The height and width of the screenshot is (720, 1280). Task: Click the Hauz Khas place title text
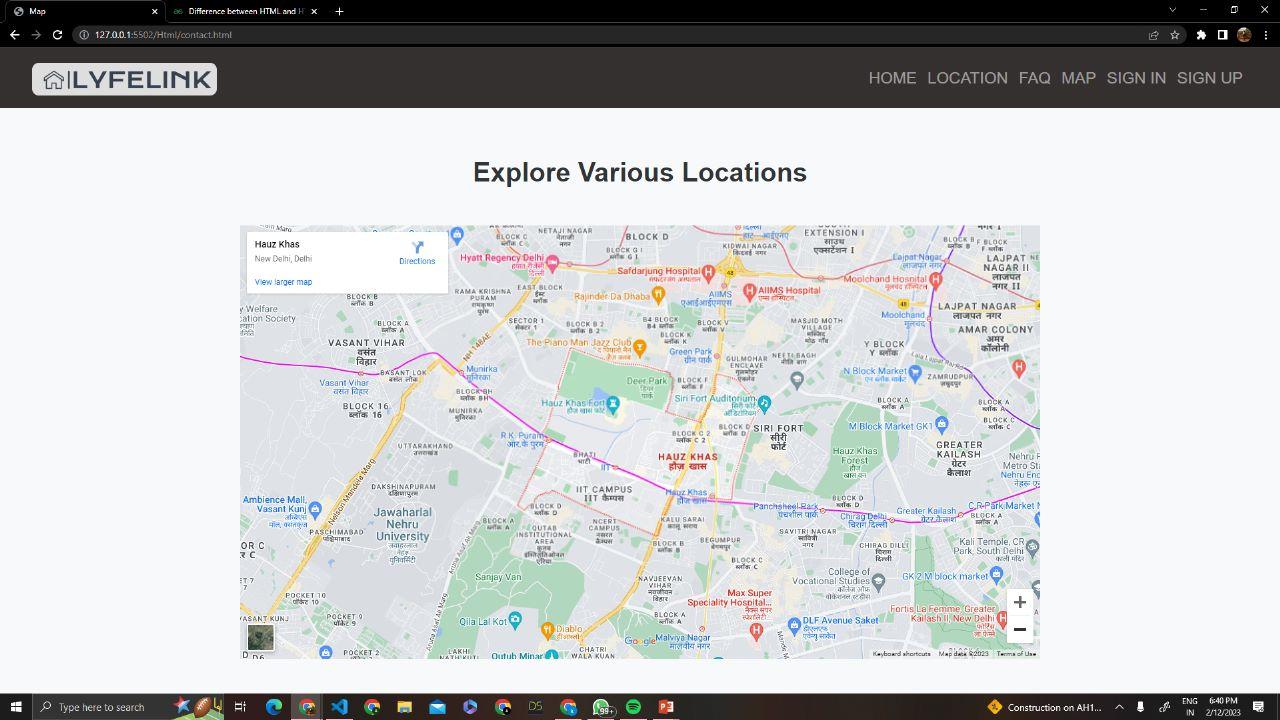[x=277, y=244]
